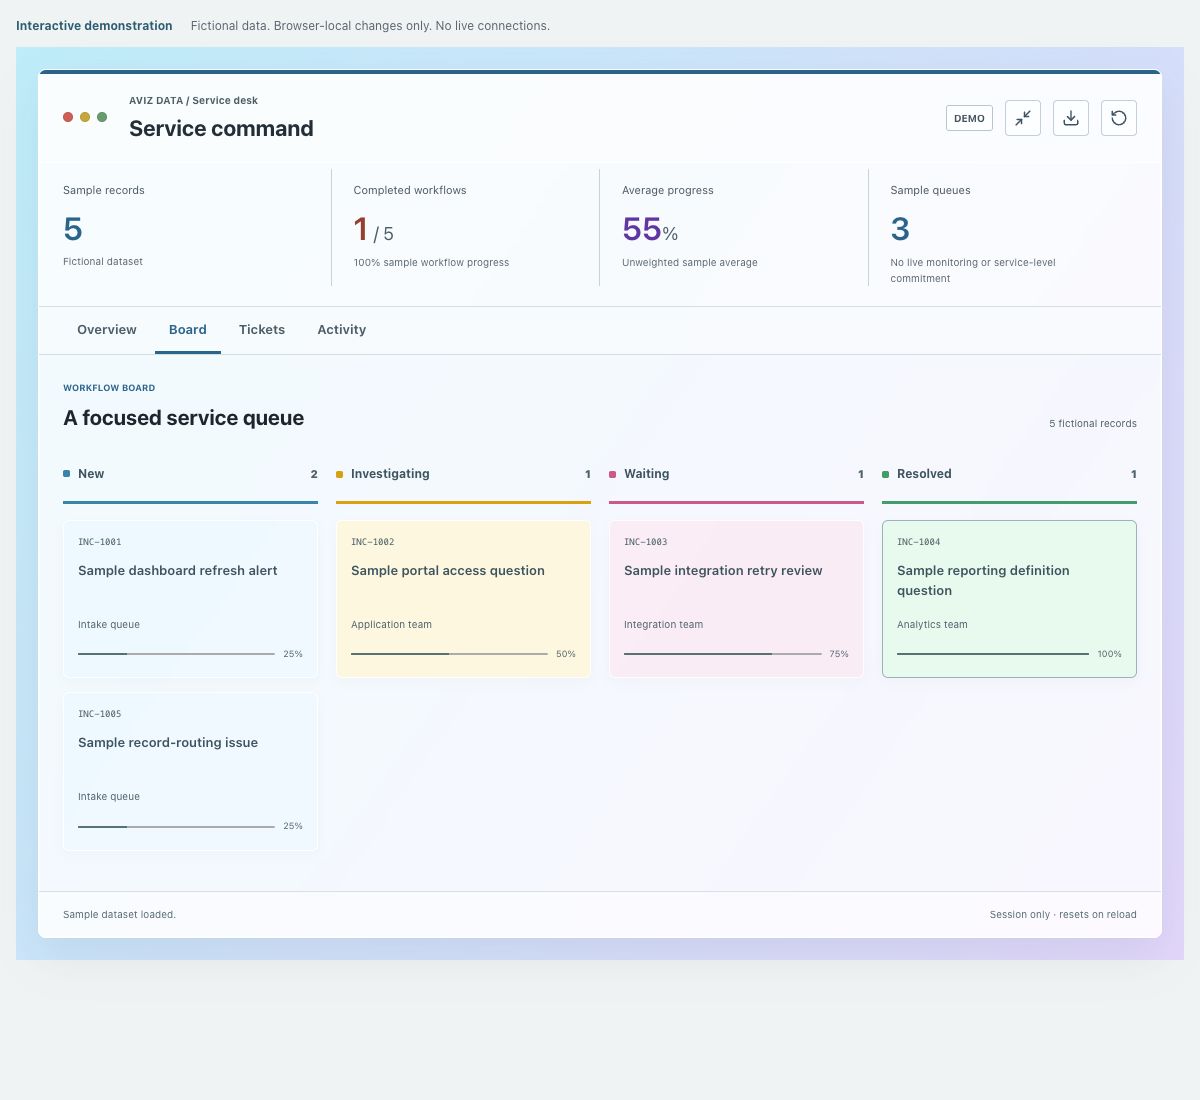Screen dimensions: 1200x1100
Task: Click 'Integration team' on INC-1003 card
Action: click(x=663, y=625)
